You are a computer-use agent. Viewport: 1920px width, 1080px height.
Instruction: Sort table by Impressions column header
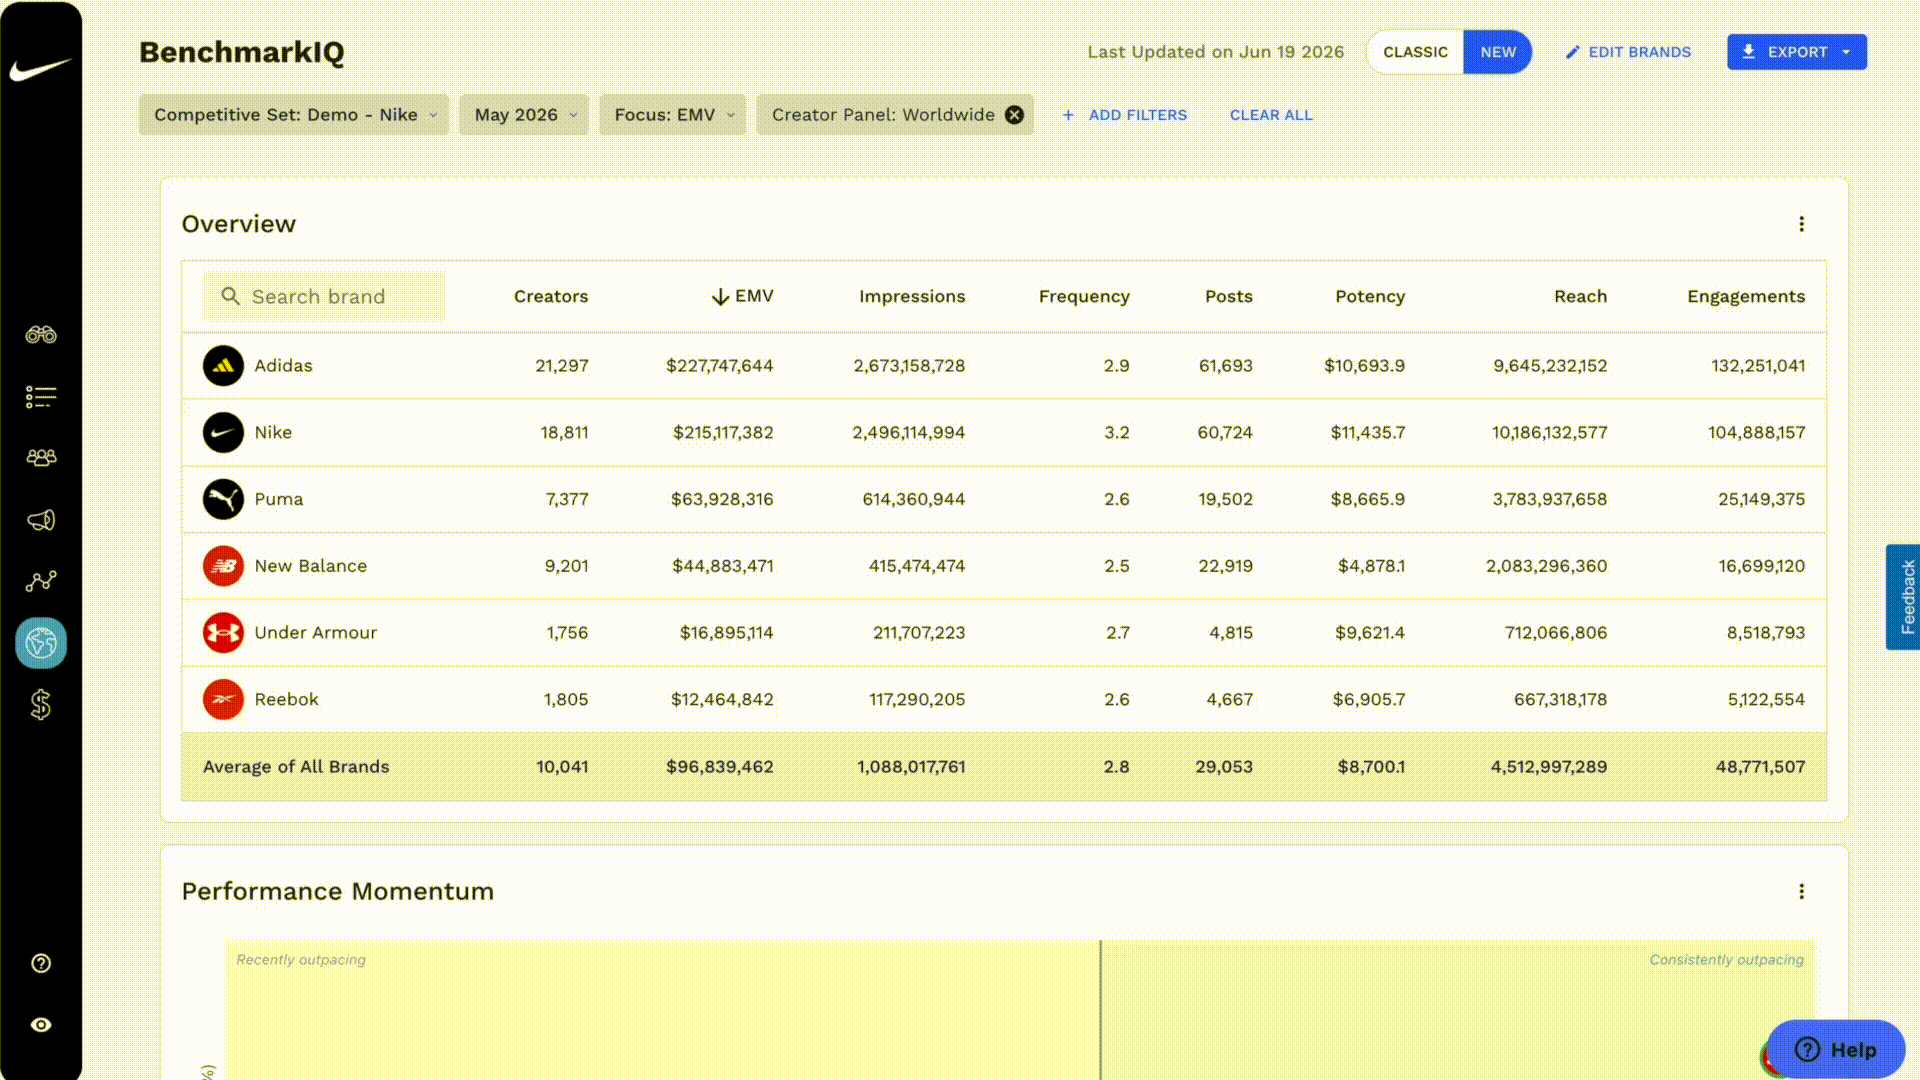tap(912, 297)
